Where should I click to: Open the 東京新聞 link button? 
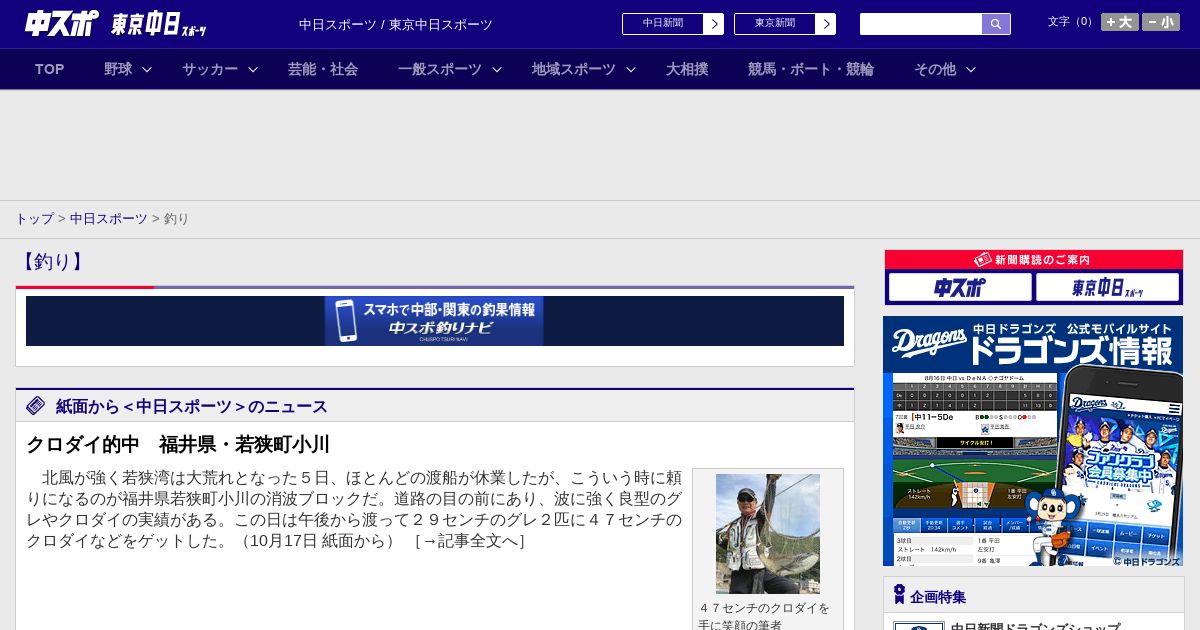(x=775, y=24)
